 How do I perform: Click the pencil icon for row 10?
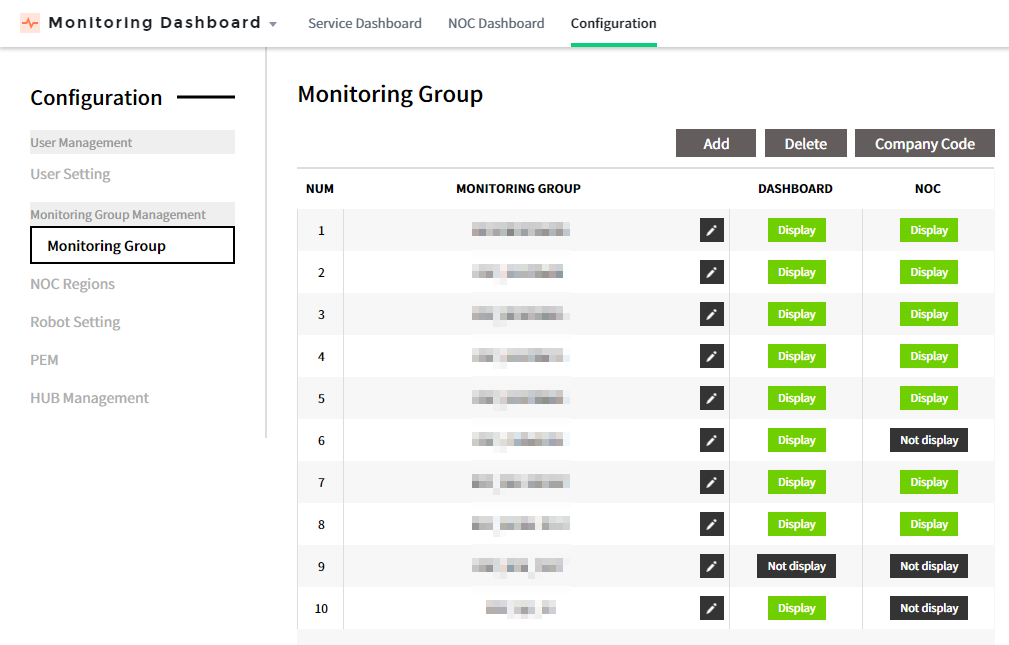point(711,609)
